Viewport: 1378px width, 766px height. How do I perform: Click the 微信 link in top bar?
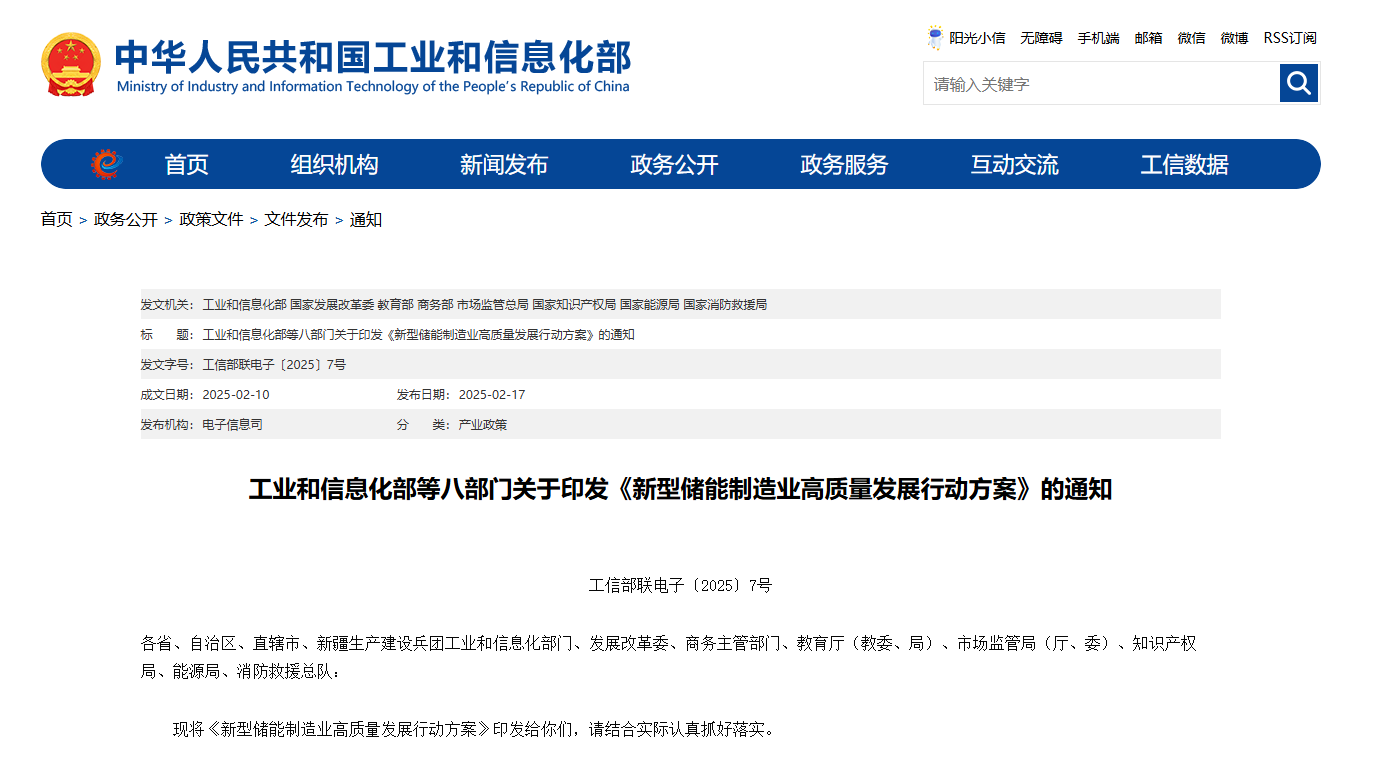coord(1191,38)
